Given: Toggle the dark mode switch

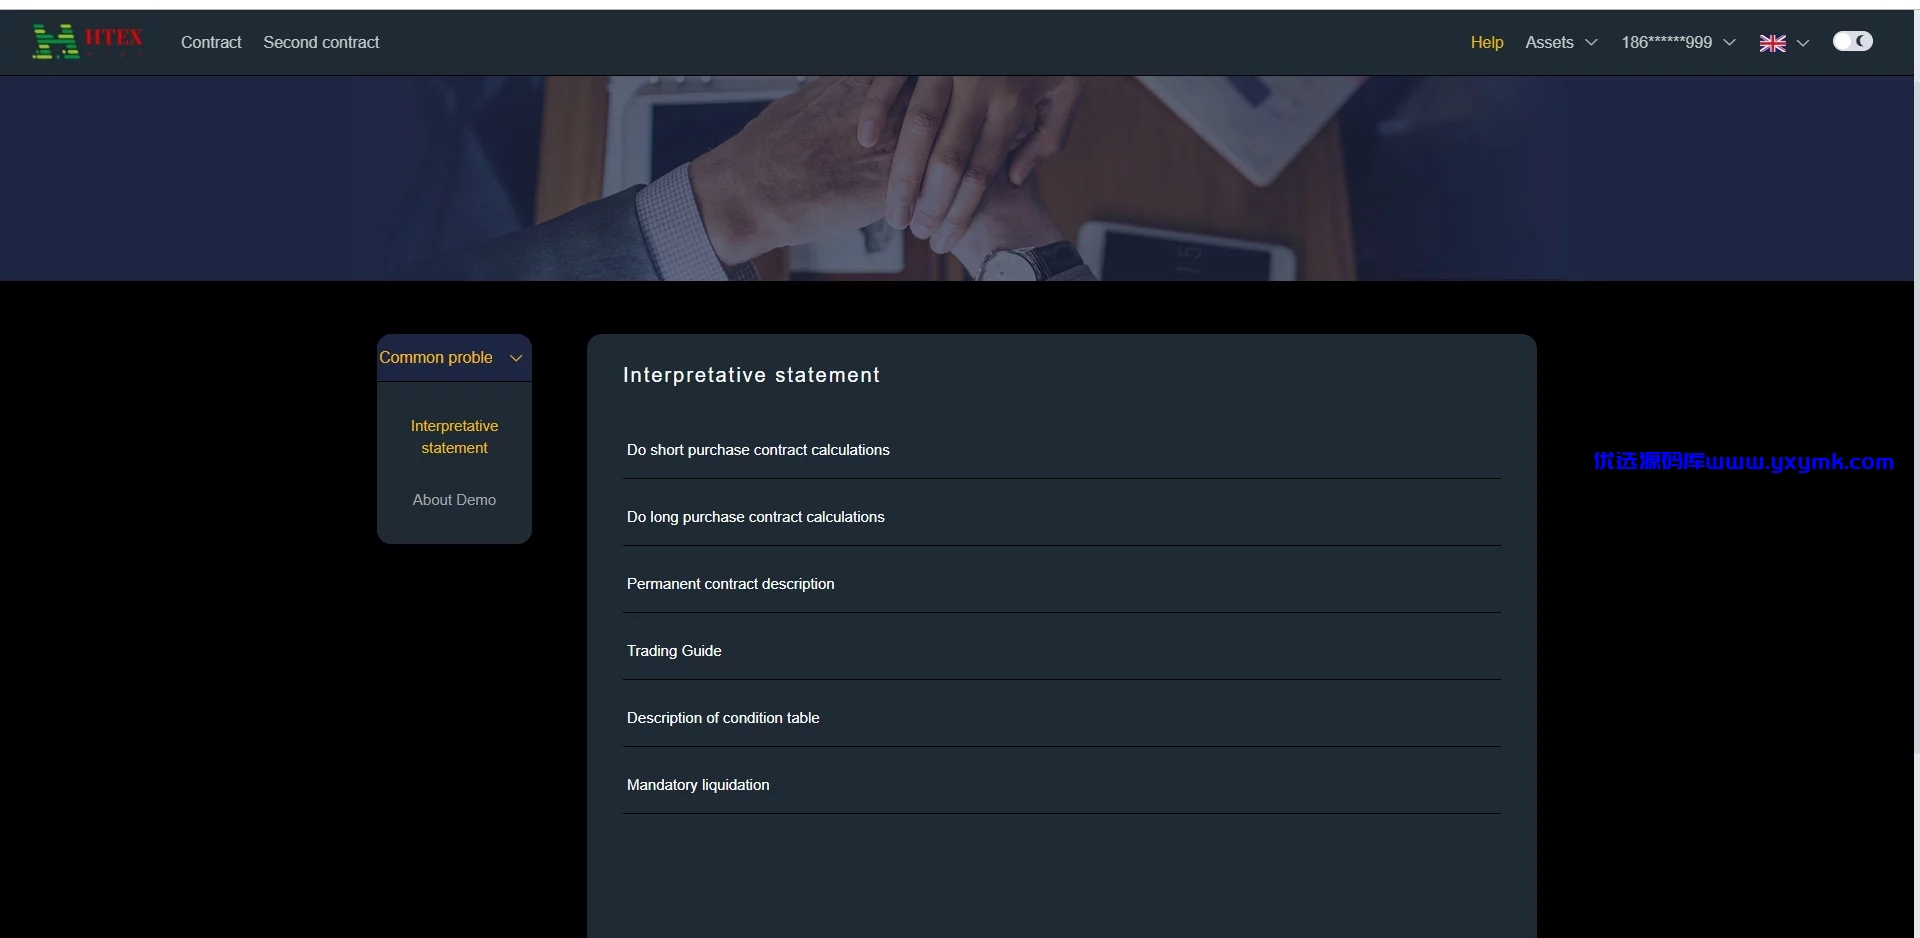Looking at the screenshot, I should tap(1852, 41).
